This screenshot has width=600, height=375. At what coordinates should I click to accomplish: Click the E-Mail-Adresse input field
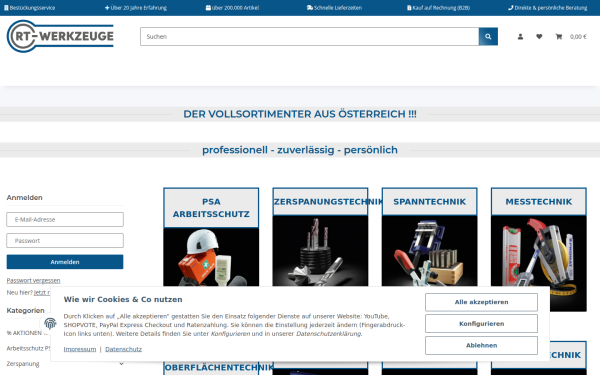click(65, 220)
